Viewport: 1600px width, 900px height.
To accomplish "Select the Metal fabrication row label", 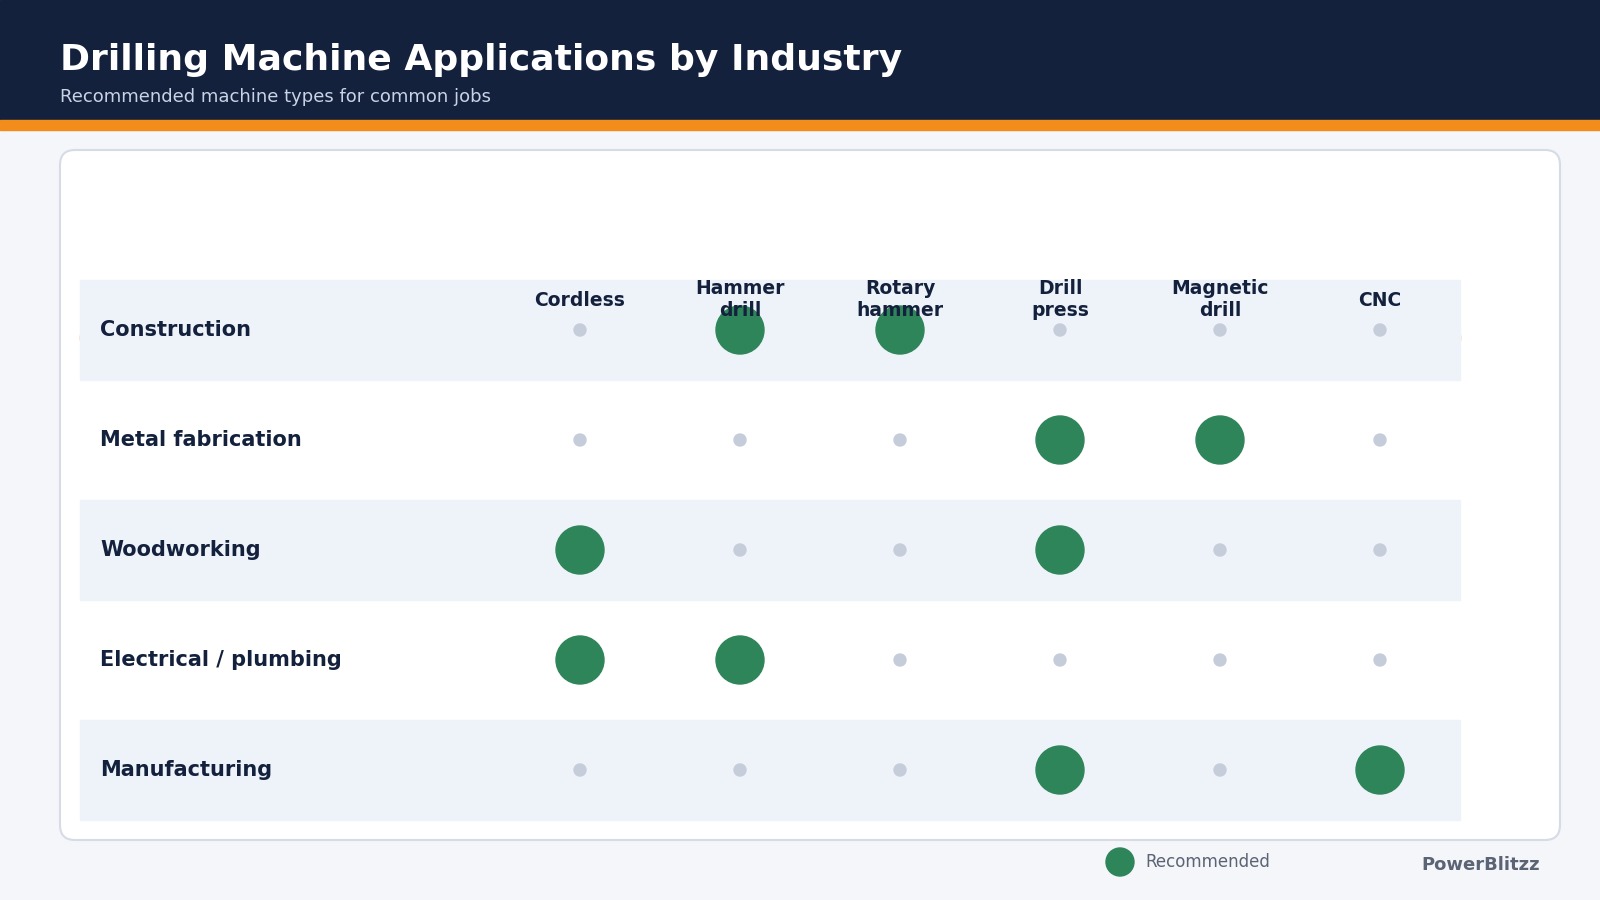I will 200,440.
